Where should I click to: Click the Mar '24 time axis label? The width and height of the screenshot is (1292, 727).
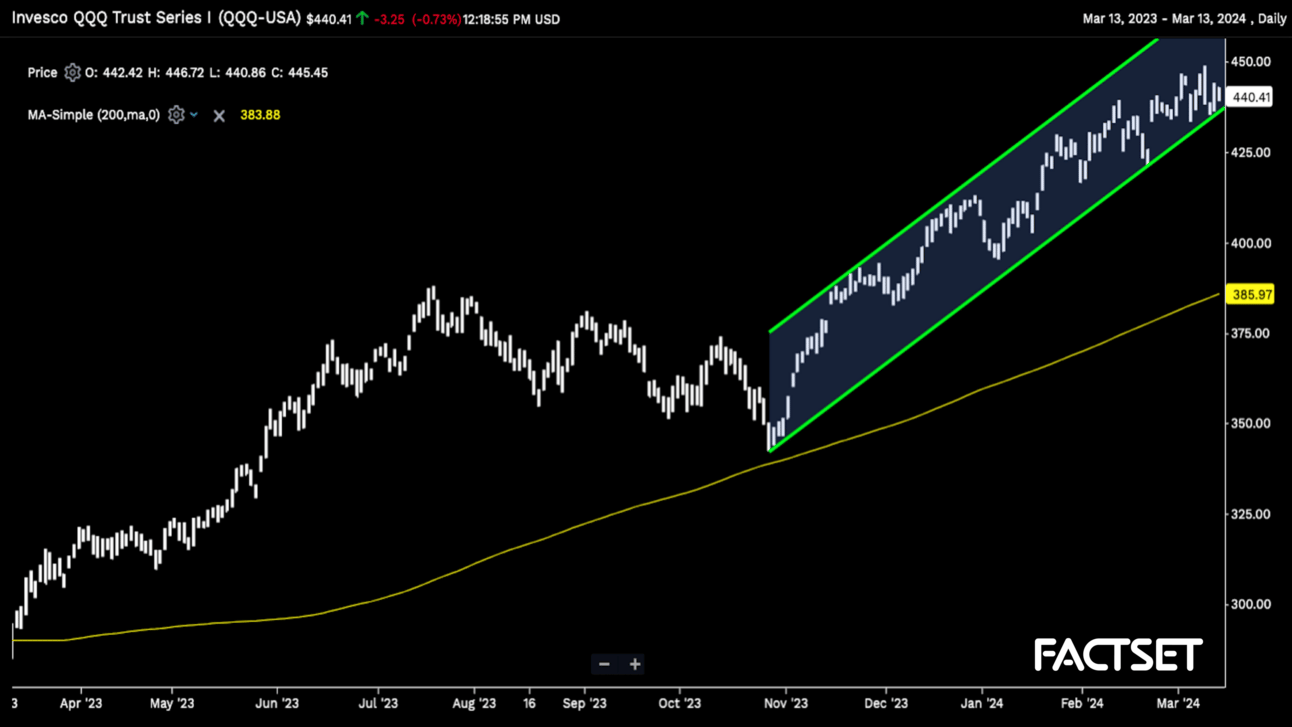tap(1178, 703)
